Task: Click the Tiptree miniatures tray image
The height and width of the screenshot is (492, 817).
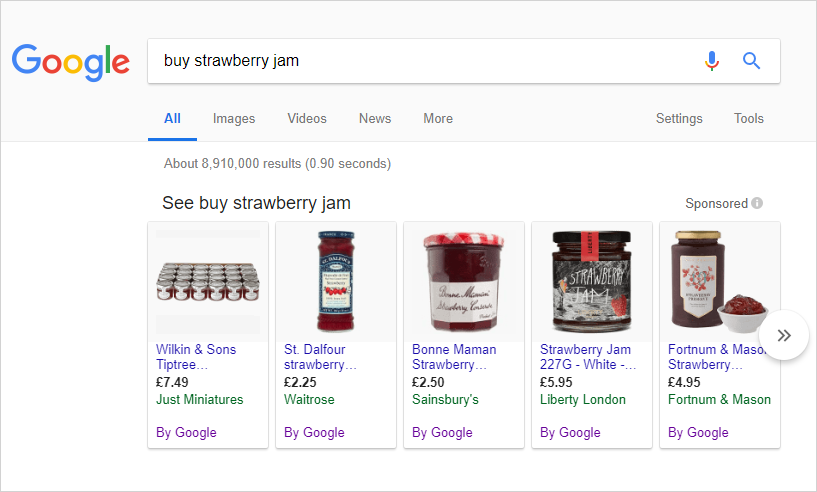Action: (208, 282)
